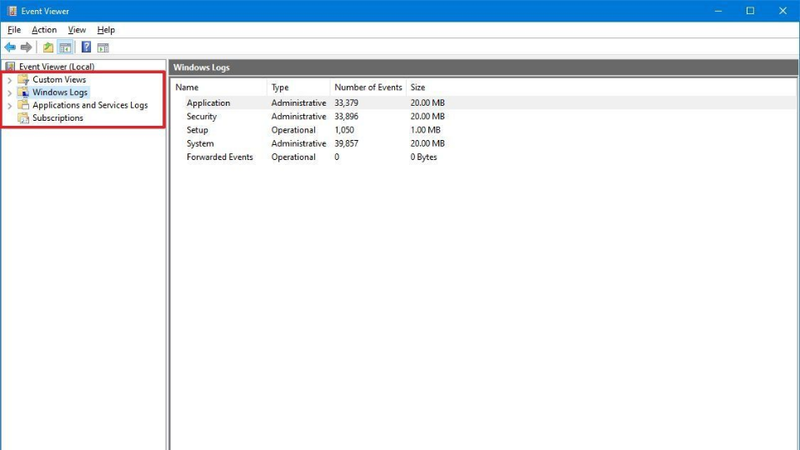This screenshot has height=450, width=800.
Task: Expand the Windows Logs tree node
Action: click(x=9, y=93)
